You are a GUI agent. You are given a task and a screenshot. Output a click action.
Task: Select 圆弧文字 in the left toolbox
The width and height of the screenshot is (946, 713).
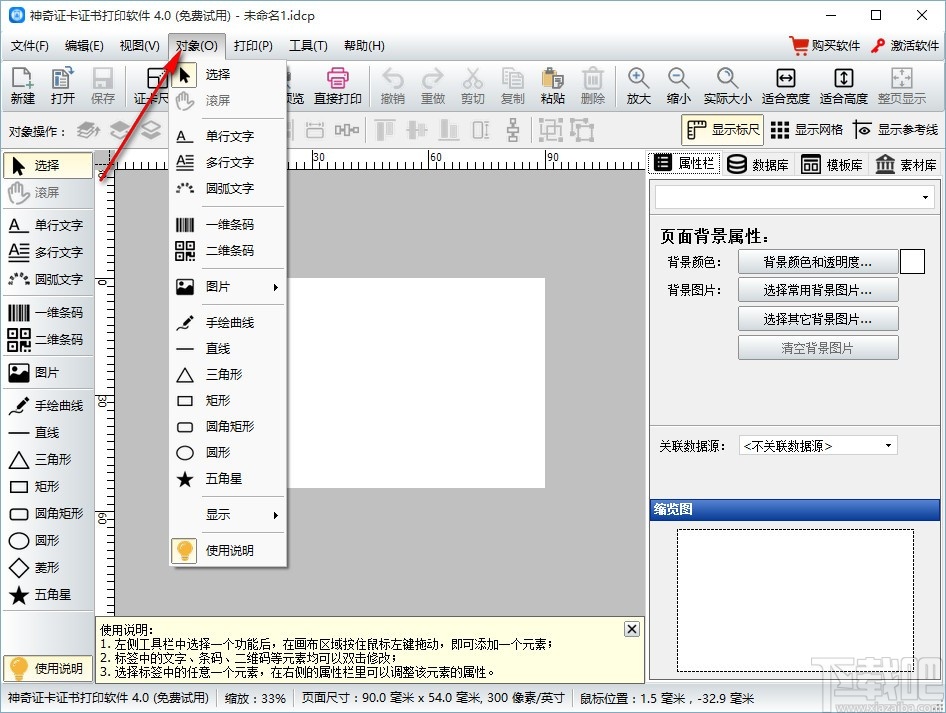tap(47, 279)
